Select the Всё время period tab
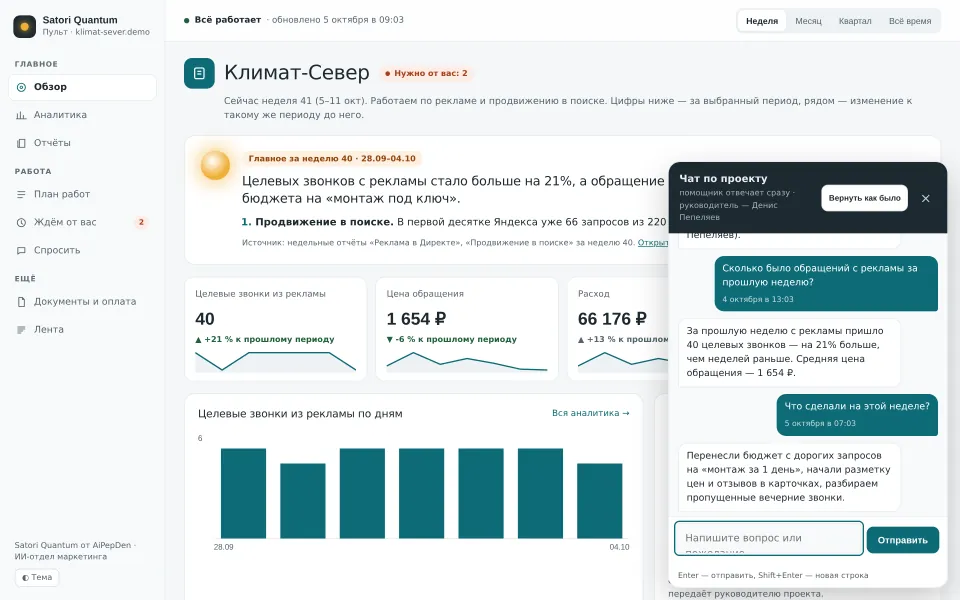This screenshot has height=600, width=960. click(x=910, y=21)
